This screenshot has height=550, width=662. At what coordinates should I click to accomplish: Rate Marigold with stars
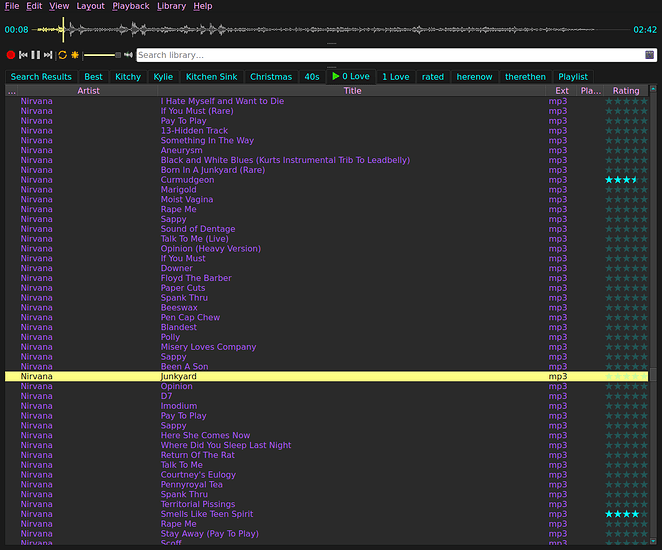[626, 190]
